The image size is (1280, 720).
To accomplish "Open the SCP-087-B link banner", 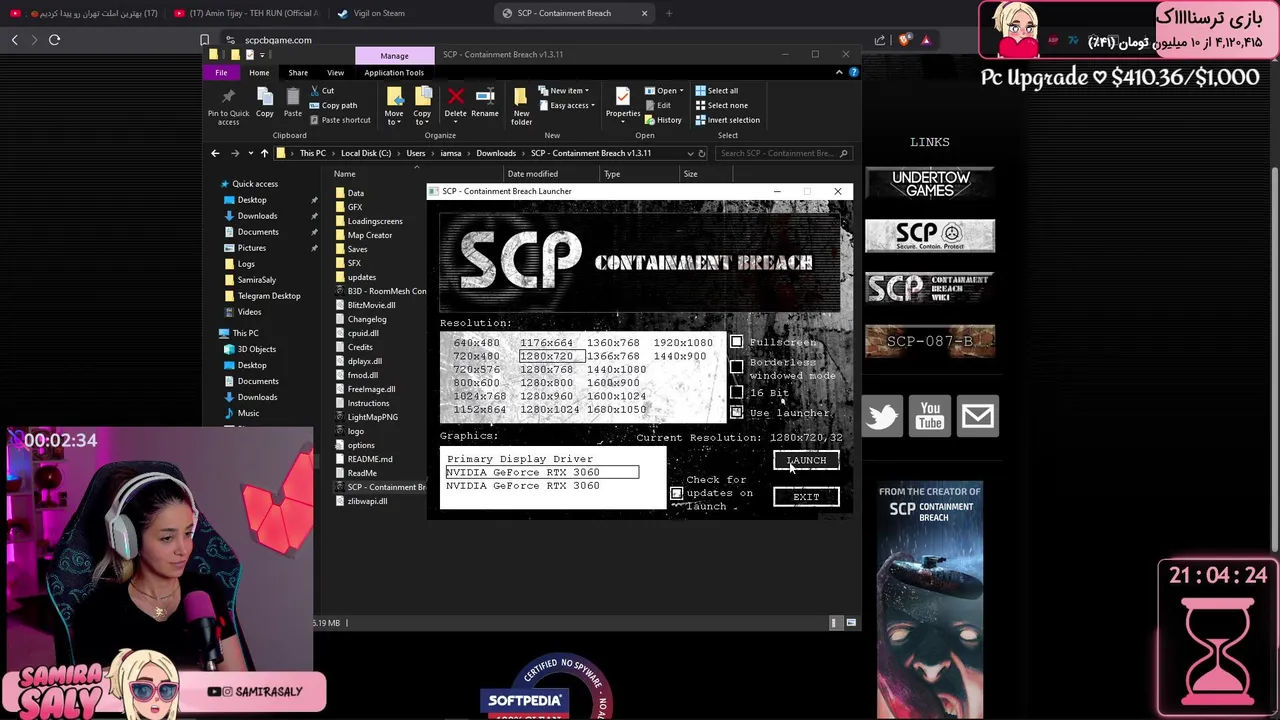I will (930, 341).
